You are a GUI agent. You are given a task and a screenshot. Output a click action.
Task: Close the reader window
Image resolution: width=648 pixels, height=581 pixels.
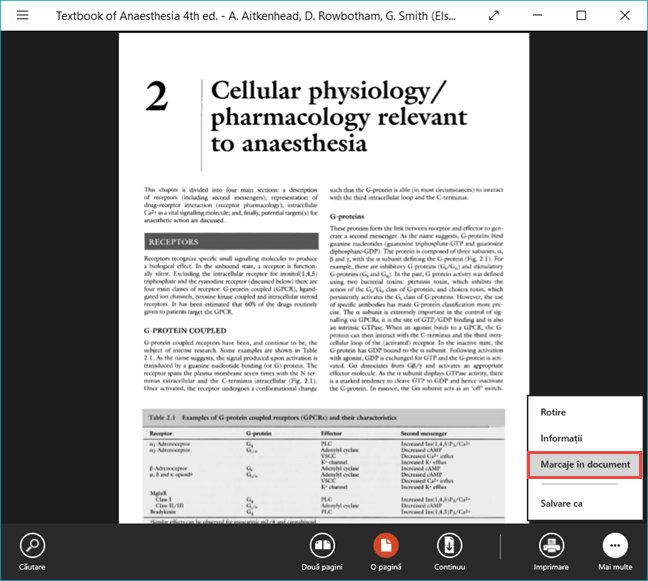click(625, 15)
